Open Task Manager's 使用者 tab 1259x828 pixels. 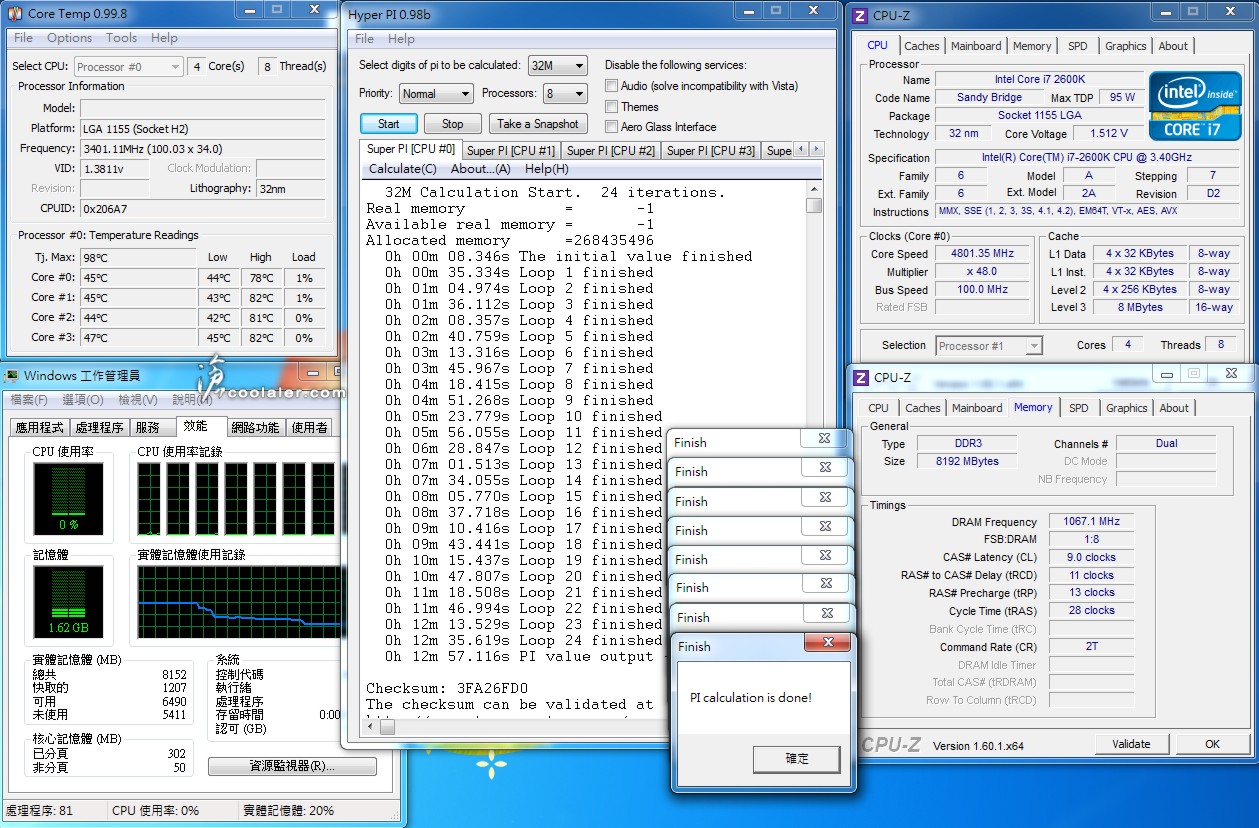309,428
